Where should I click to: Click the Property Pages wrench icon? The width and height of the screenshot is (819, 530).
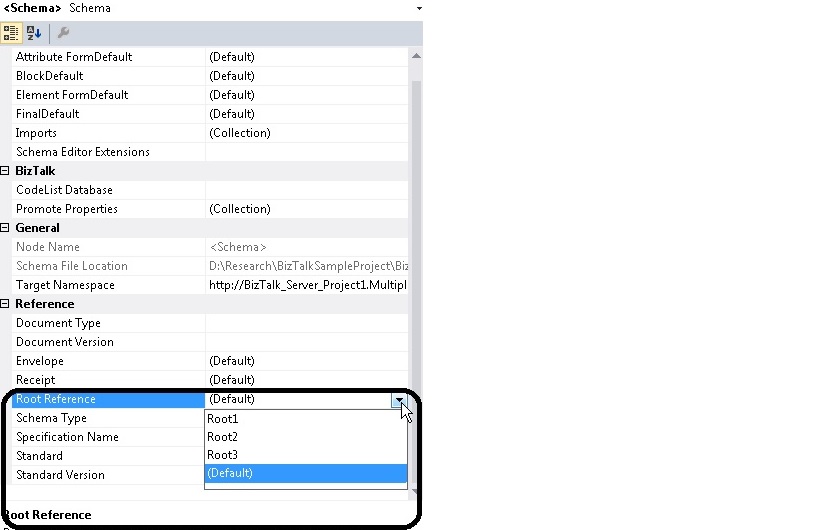pos(64,33)
